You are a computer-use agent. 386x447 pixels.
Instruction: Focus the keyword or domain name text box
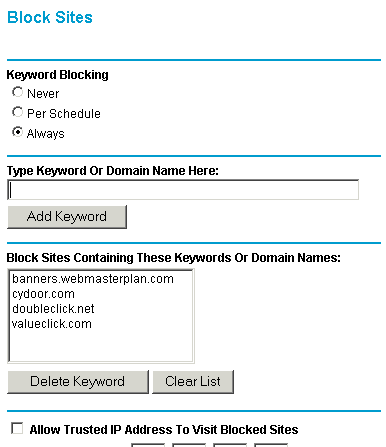183,190
